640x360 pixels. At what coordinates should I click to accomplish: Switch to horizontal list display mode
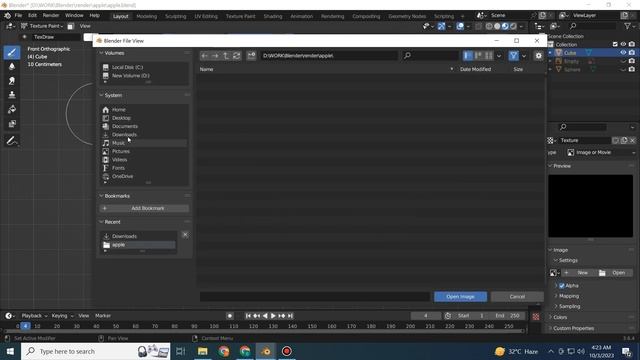(478, 56)
